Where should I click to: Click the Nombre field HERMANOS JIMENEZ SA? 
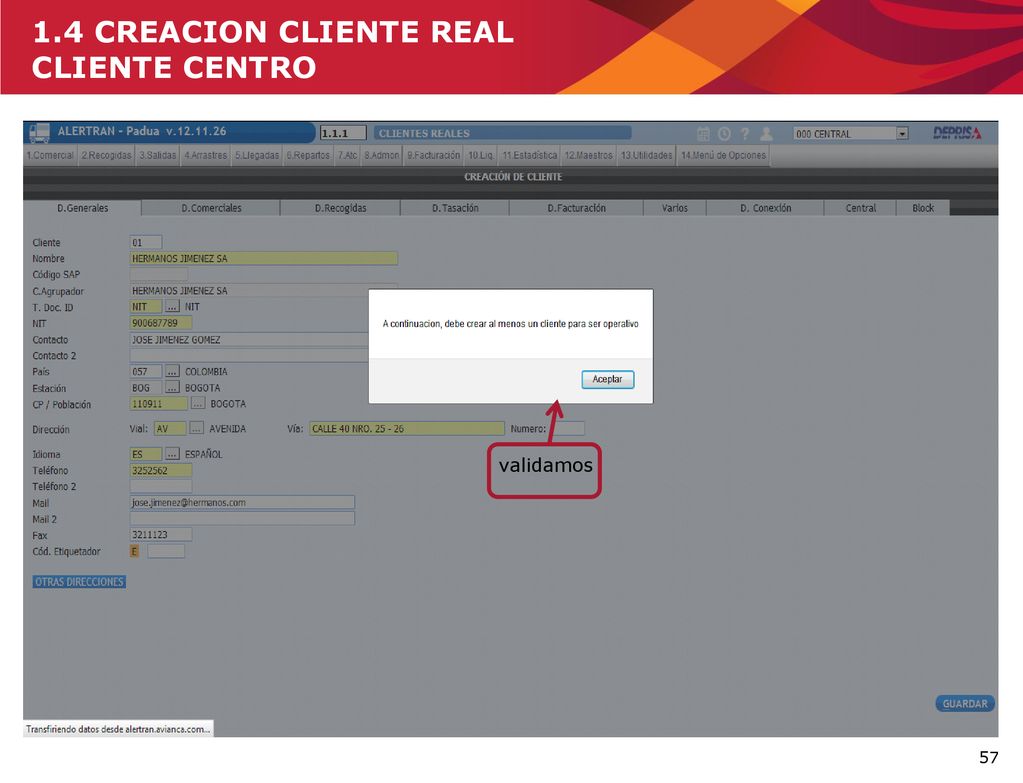coord(264,258)
